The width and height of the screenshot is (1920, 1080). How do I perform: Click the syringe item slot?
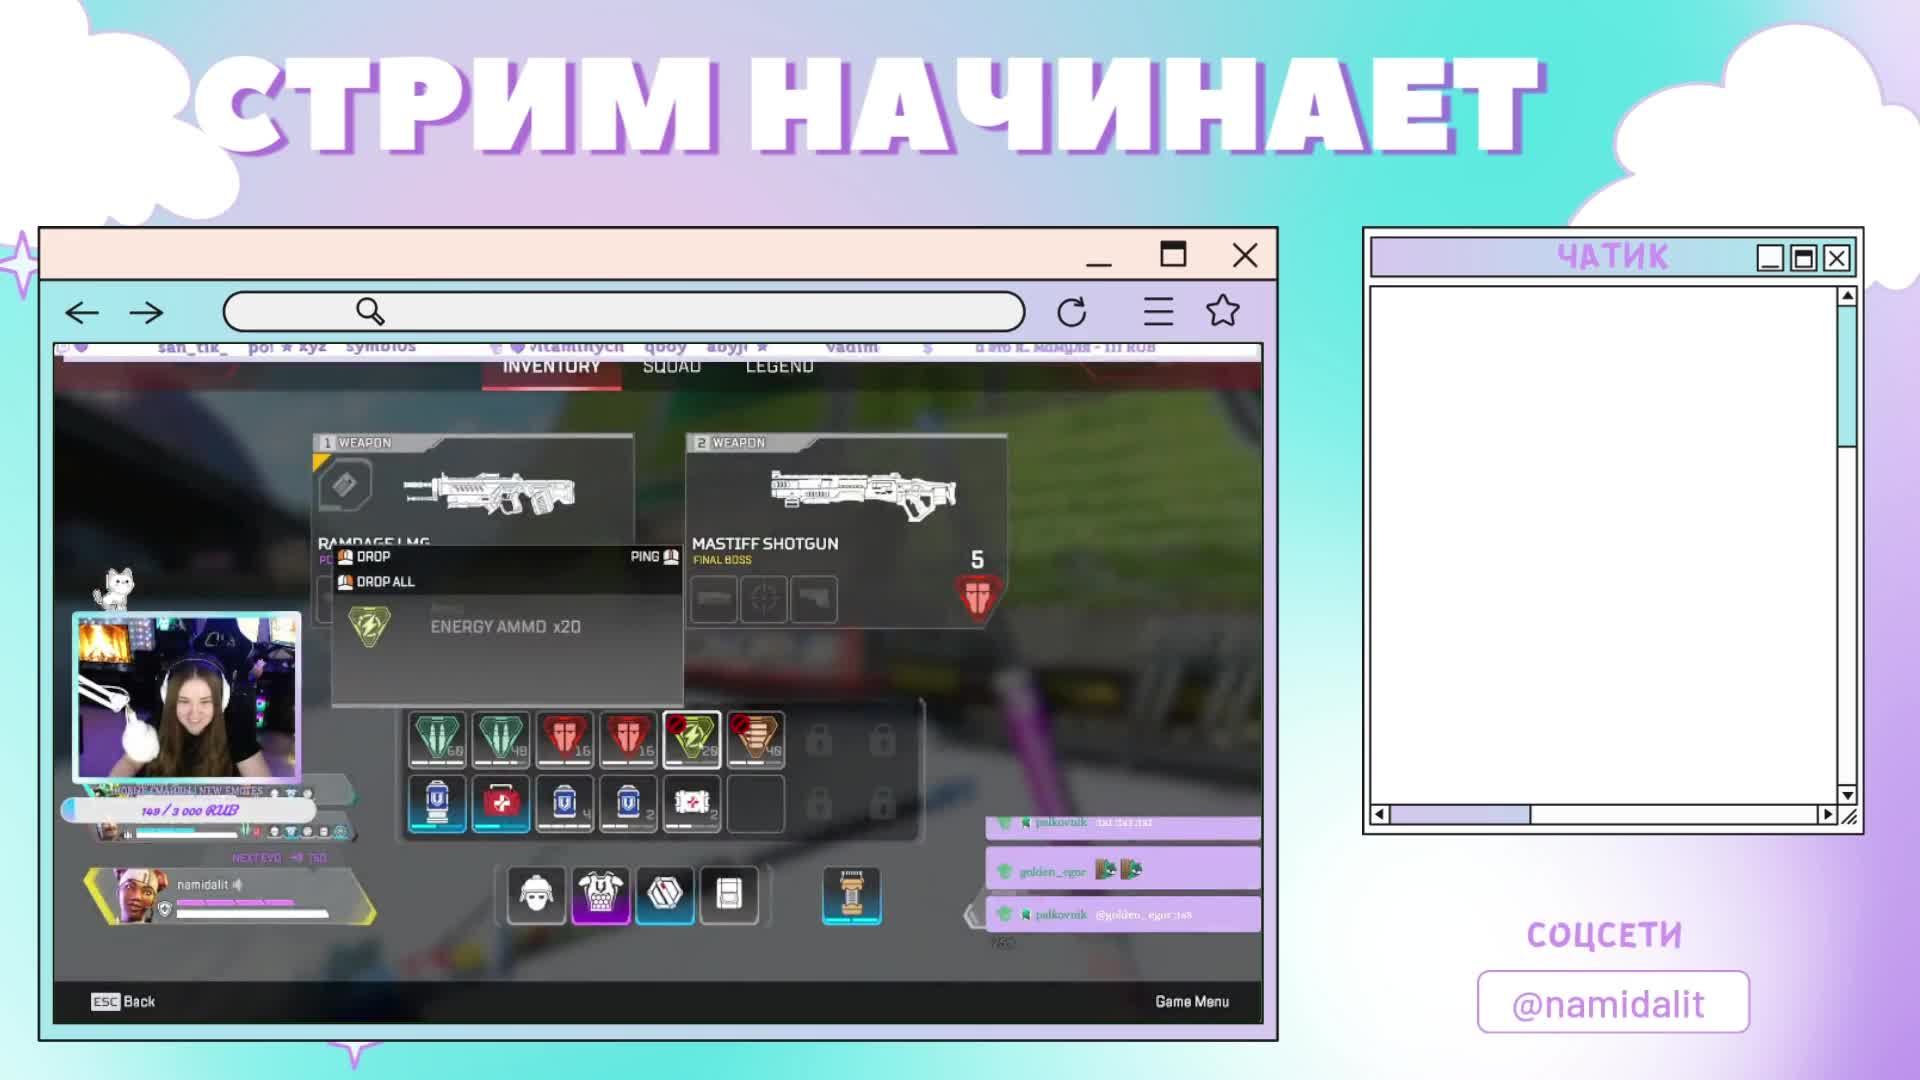pos(691,803)
